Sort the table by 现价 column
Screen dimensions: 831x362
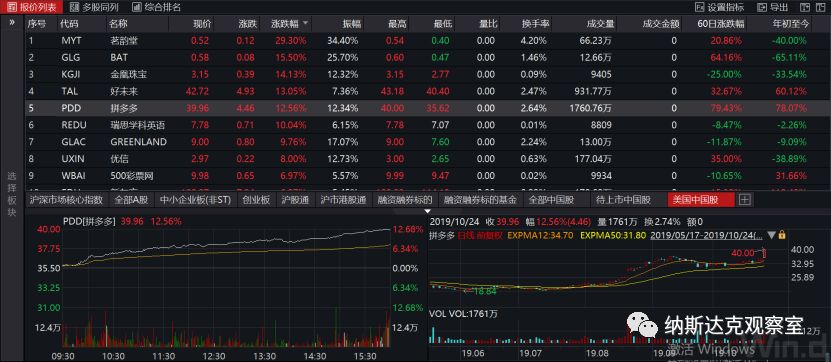(202, 24)
